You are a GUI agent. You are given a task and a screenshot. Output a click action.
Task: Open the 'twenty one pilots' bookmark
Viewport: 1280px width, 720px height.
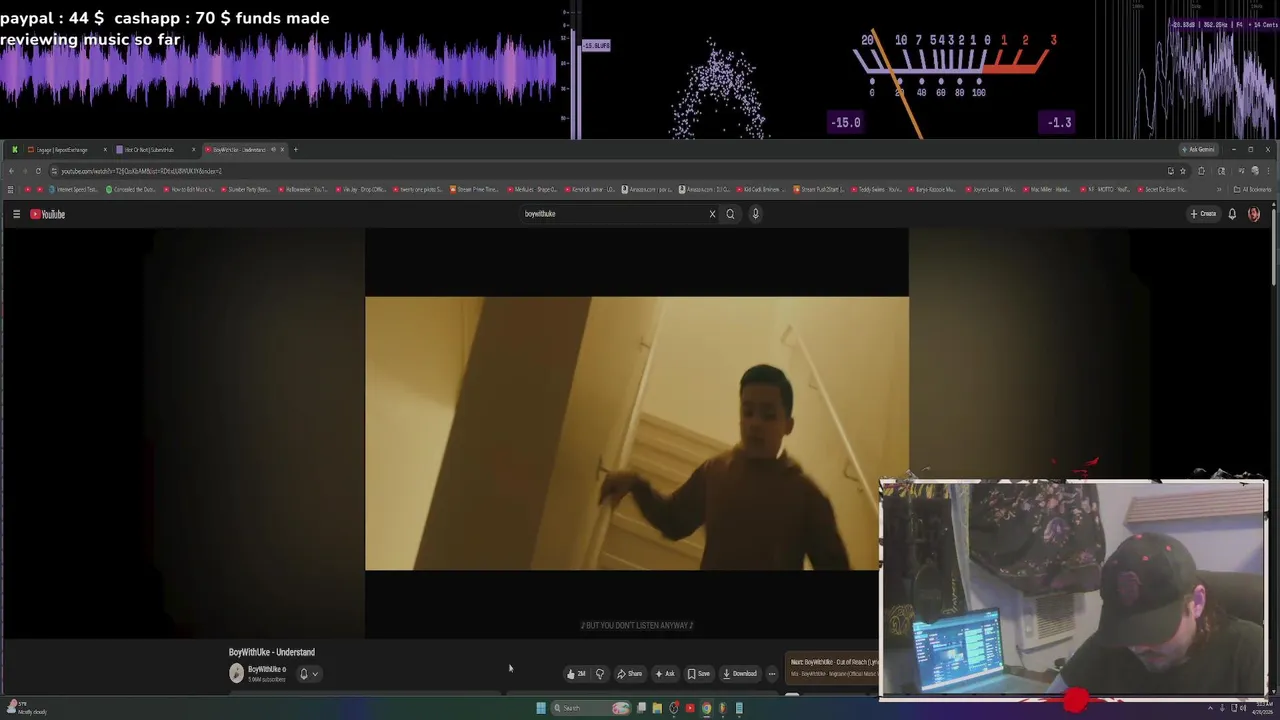pyautogui.click(x=419, y=189)
